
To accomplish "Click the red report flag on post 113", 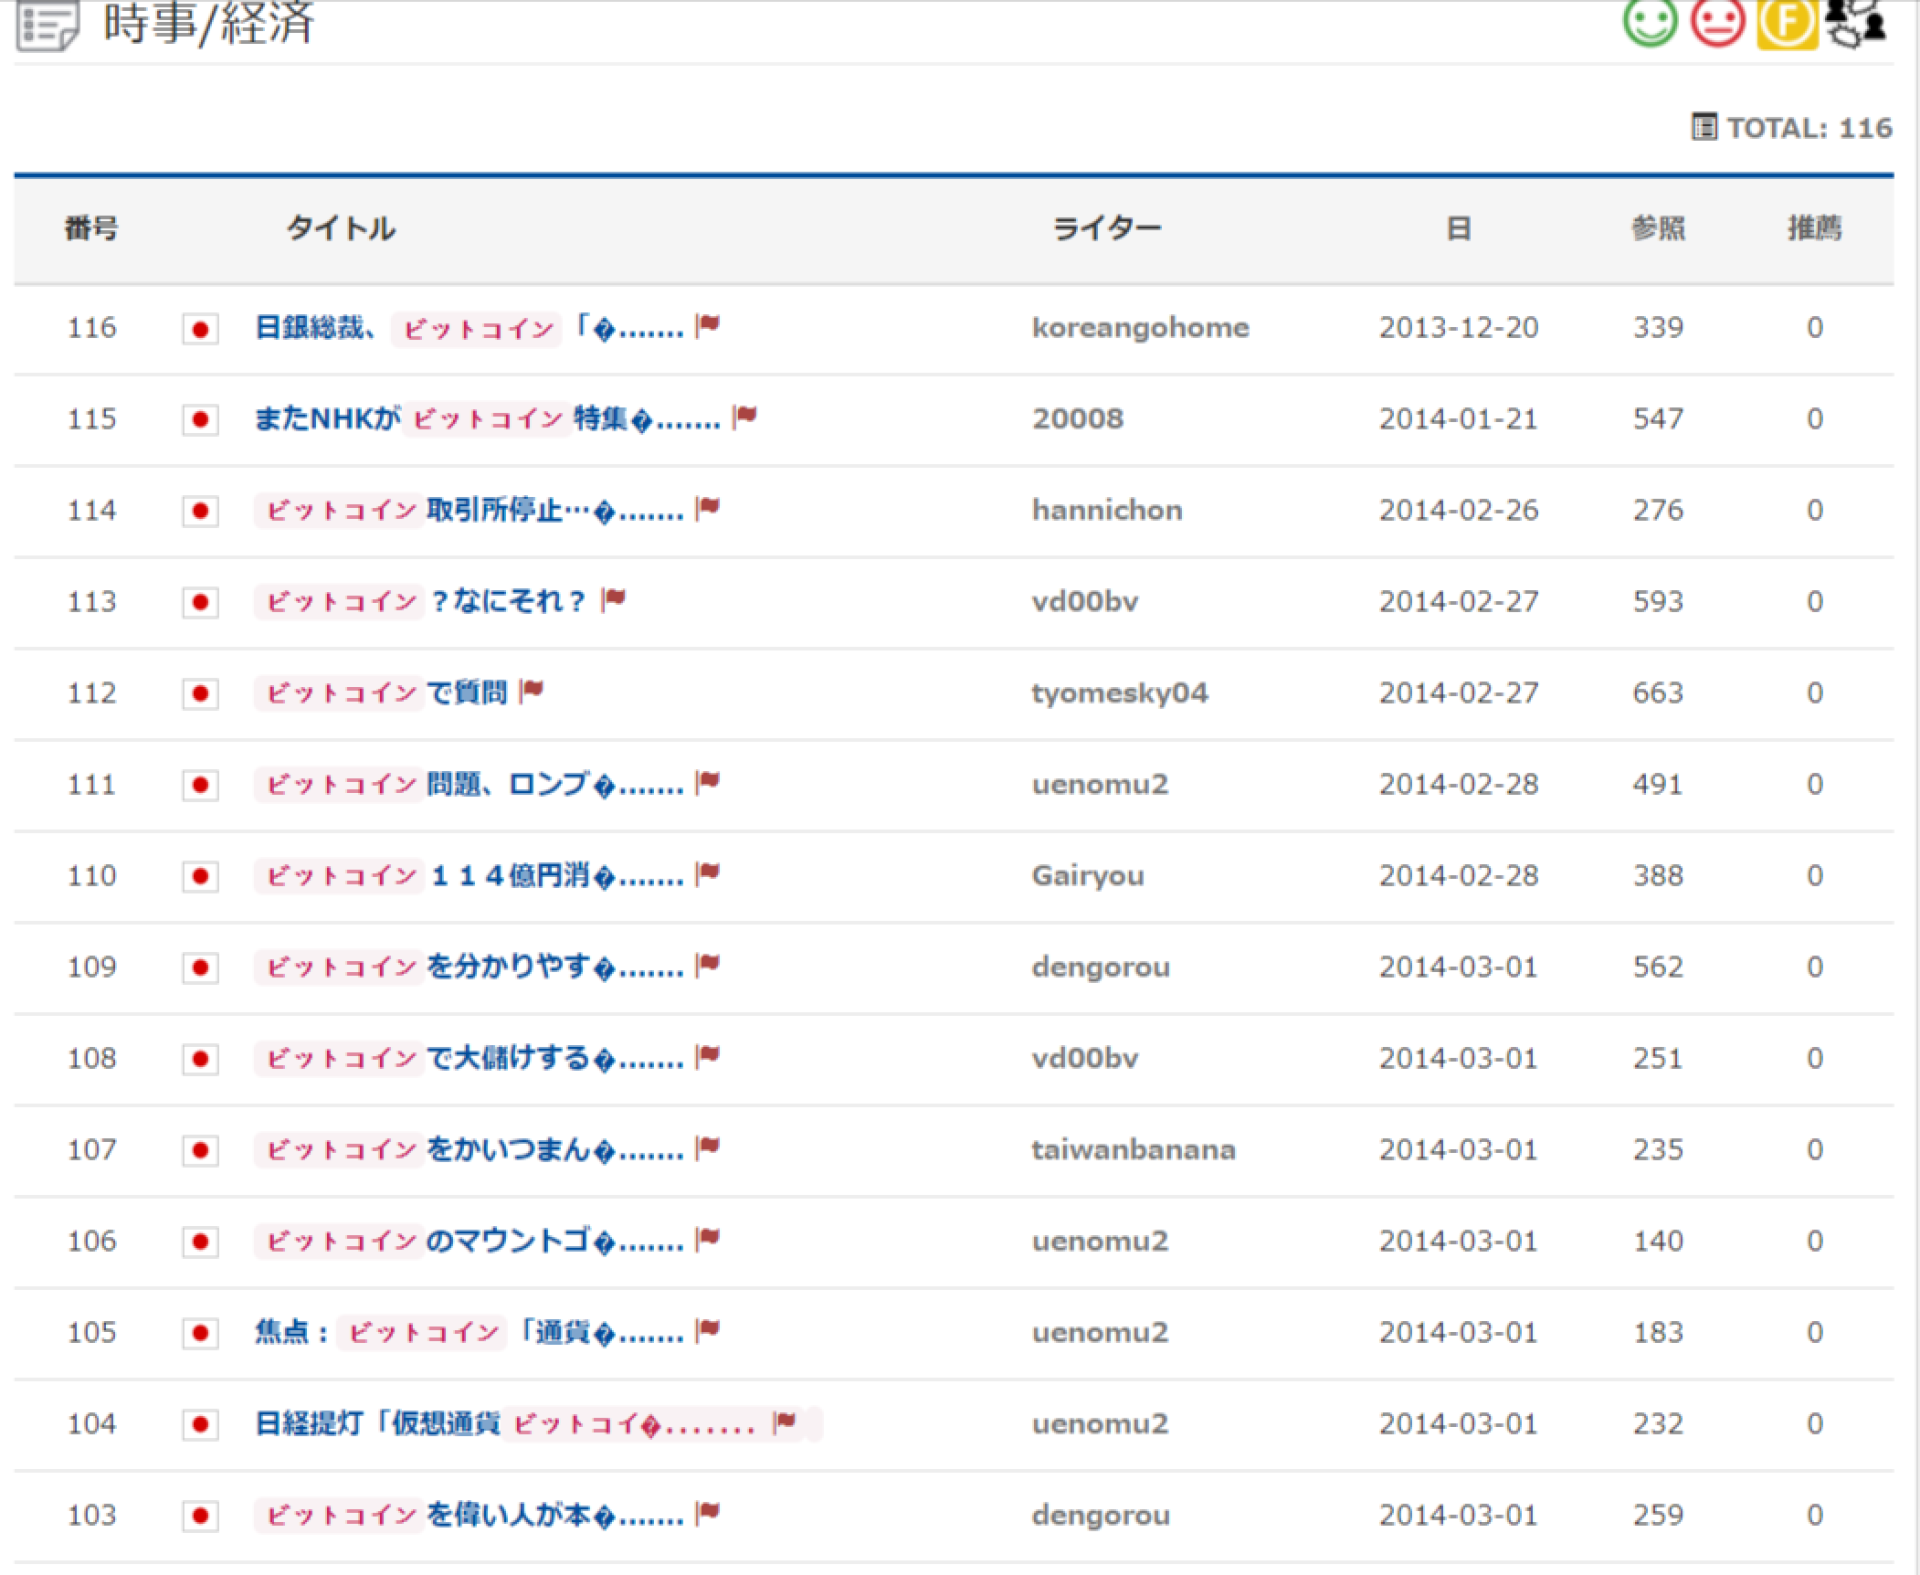I will (613, 599).
